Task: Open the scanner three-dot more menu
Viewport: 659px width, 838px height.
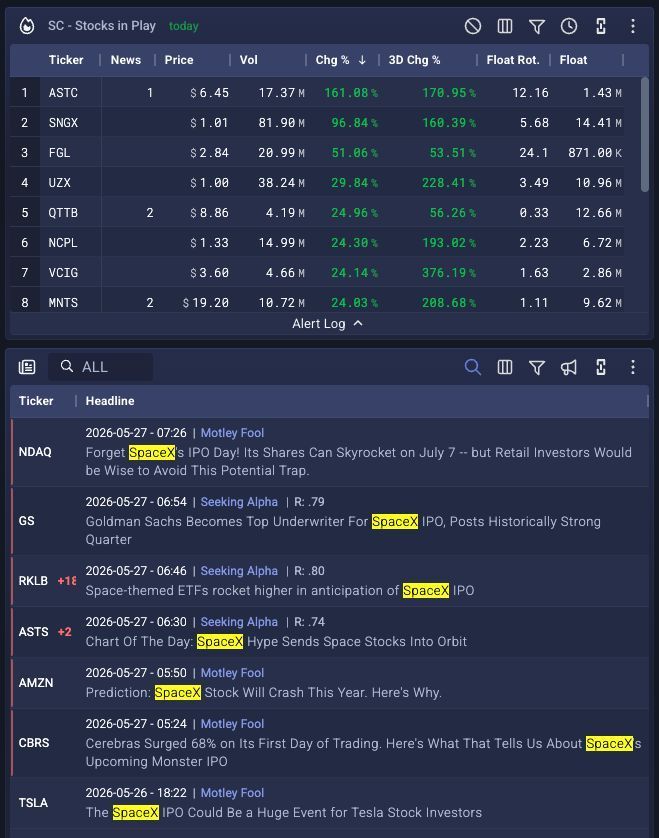Action: coord(633,26)
